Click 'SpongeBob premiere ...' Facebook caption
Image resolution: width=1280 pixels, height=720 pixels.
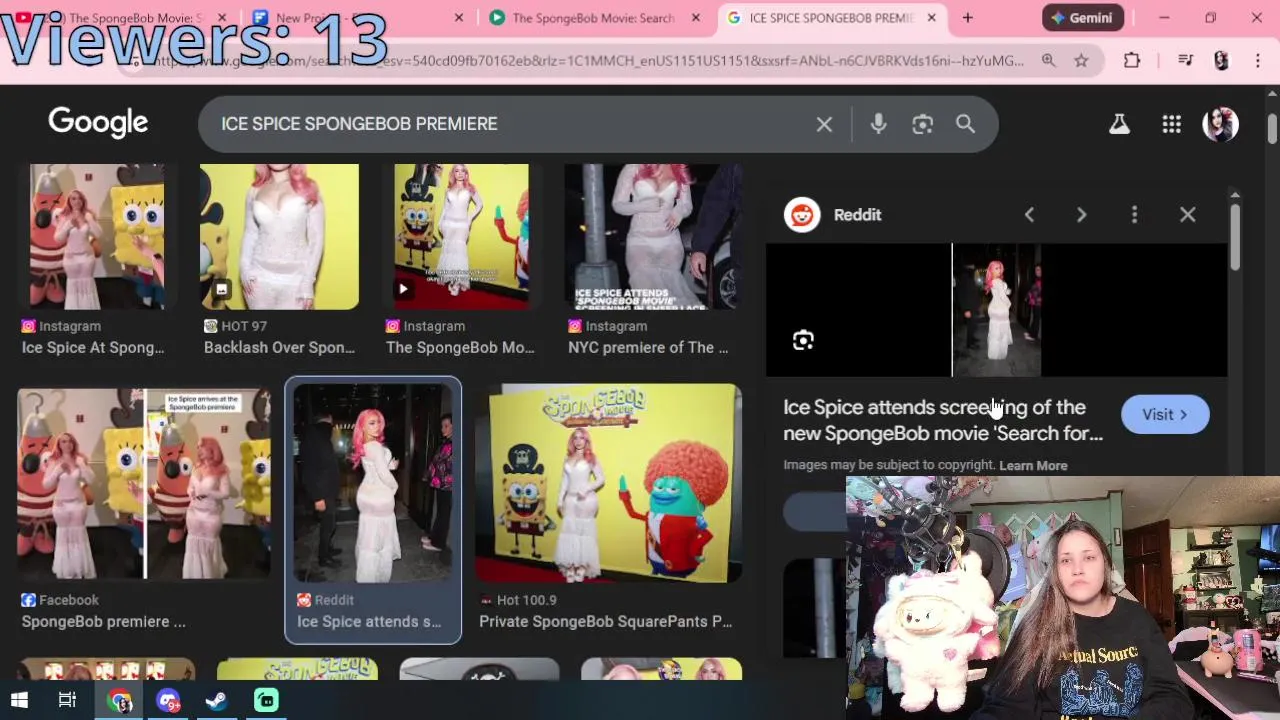(x=103, y=621)
